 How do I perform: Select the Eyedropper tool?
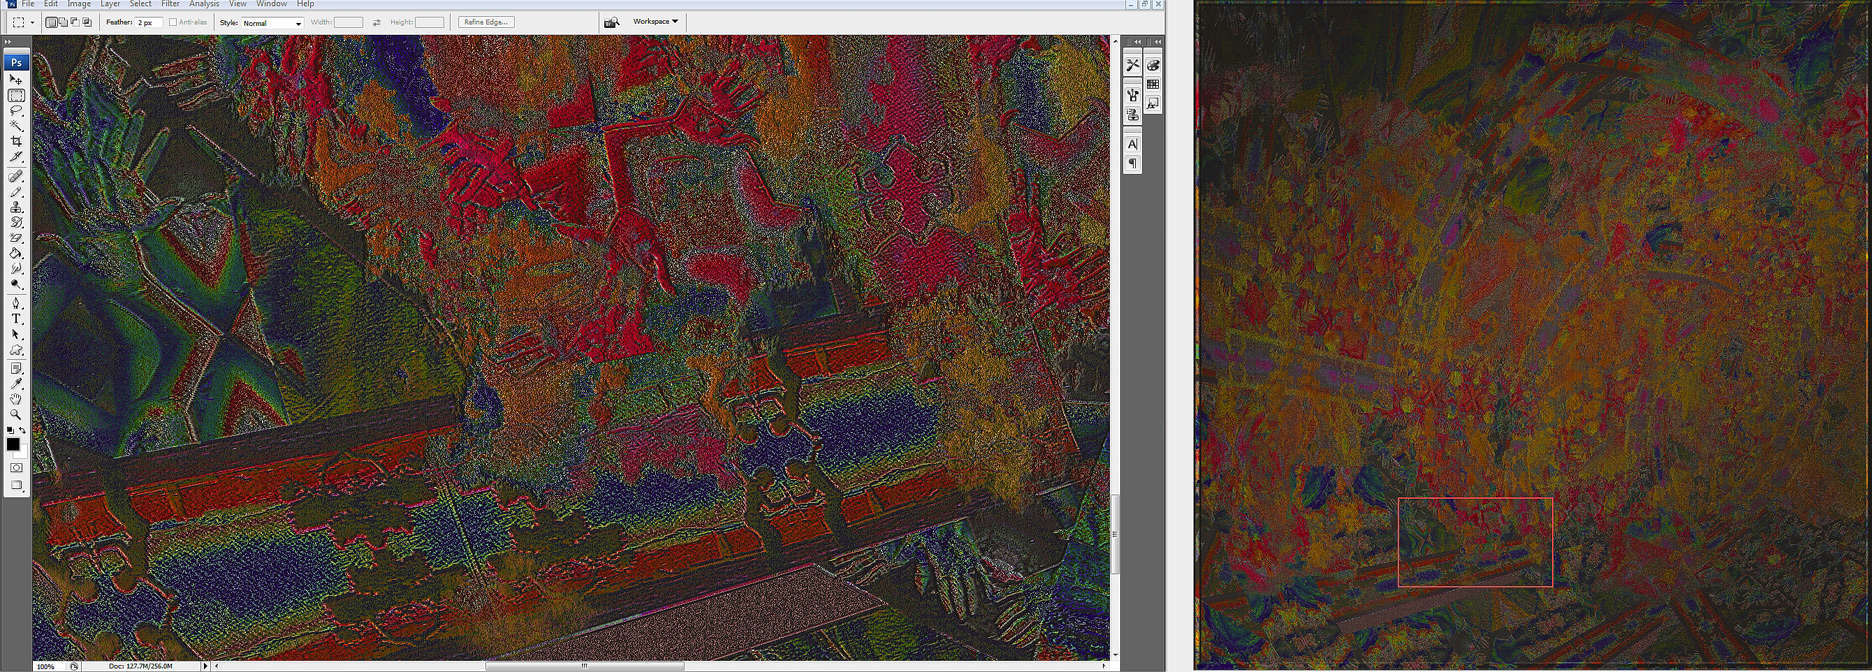pyautogui.click(x=16, y=383)
